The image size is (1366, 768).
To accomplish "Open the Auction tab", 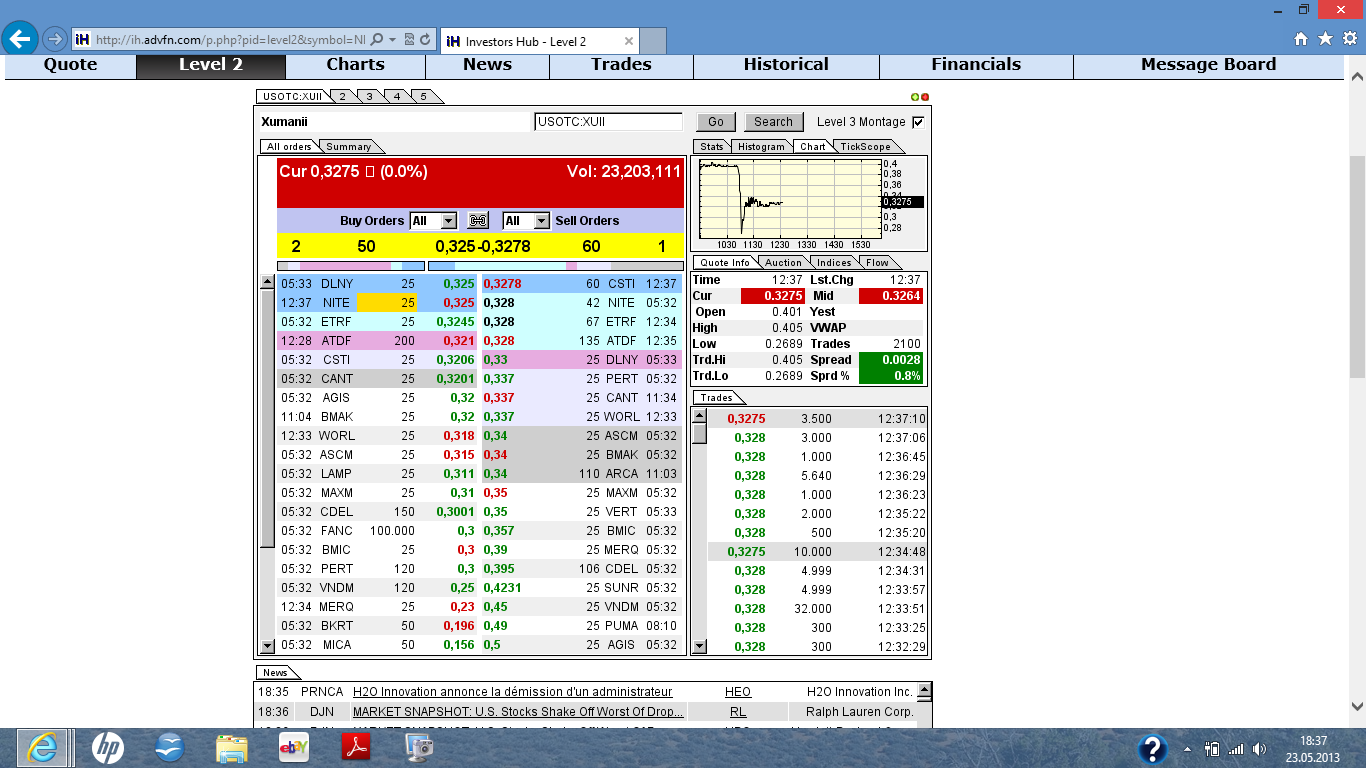I will pyautogui.click(x=783, y=263).
